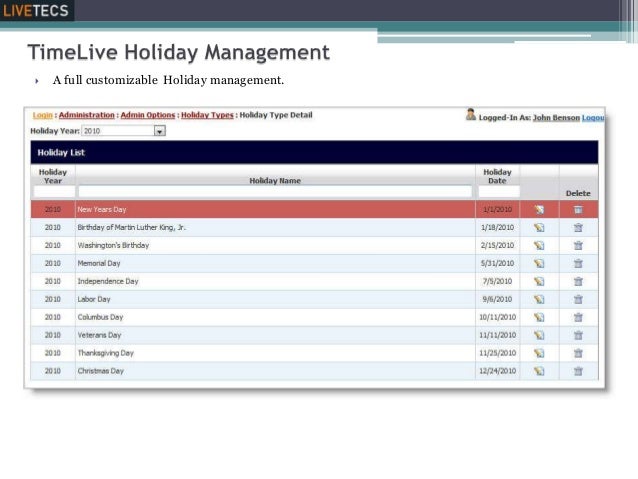Open John Benson user profile link
Screen dimensions: 638x479
[x=556, y=118]
